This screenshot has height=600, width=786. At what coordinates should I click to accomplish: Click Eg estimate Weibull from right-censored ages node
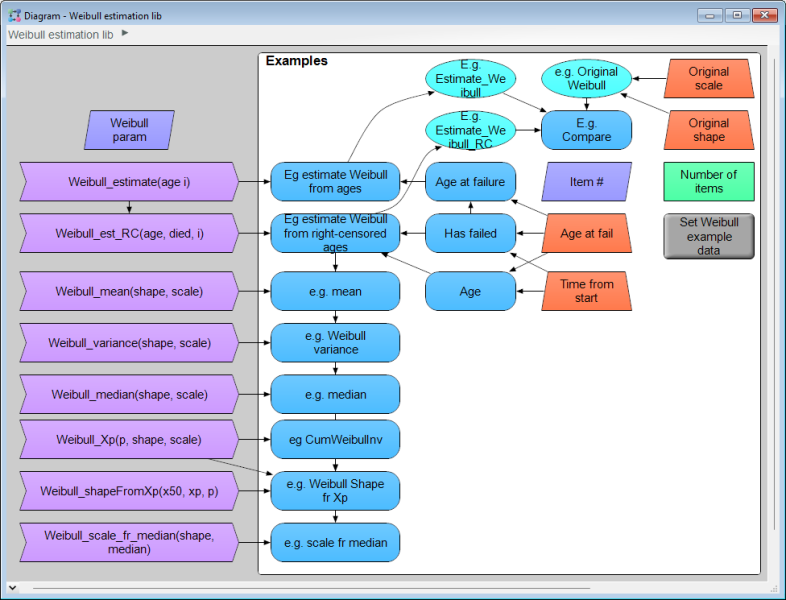[x=335, y=233]
